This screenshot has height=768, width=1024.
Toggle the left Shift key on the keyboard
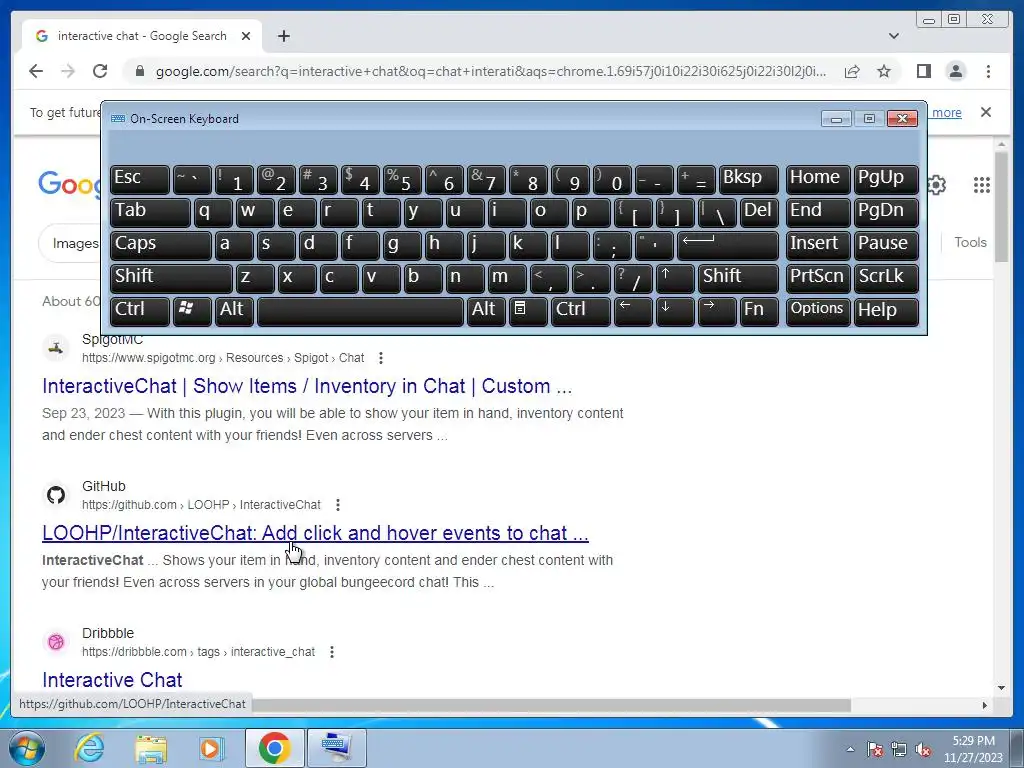pos(171,278)
